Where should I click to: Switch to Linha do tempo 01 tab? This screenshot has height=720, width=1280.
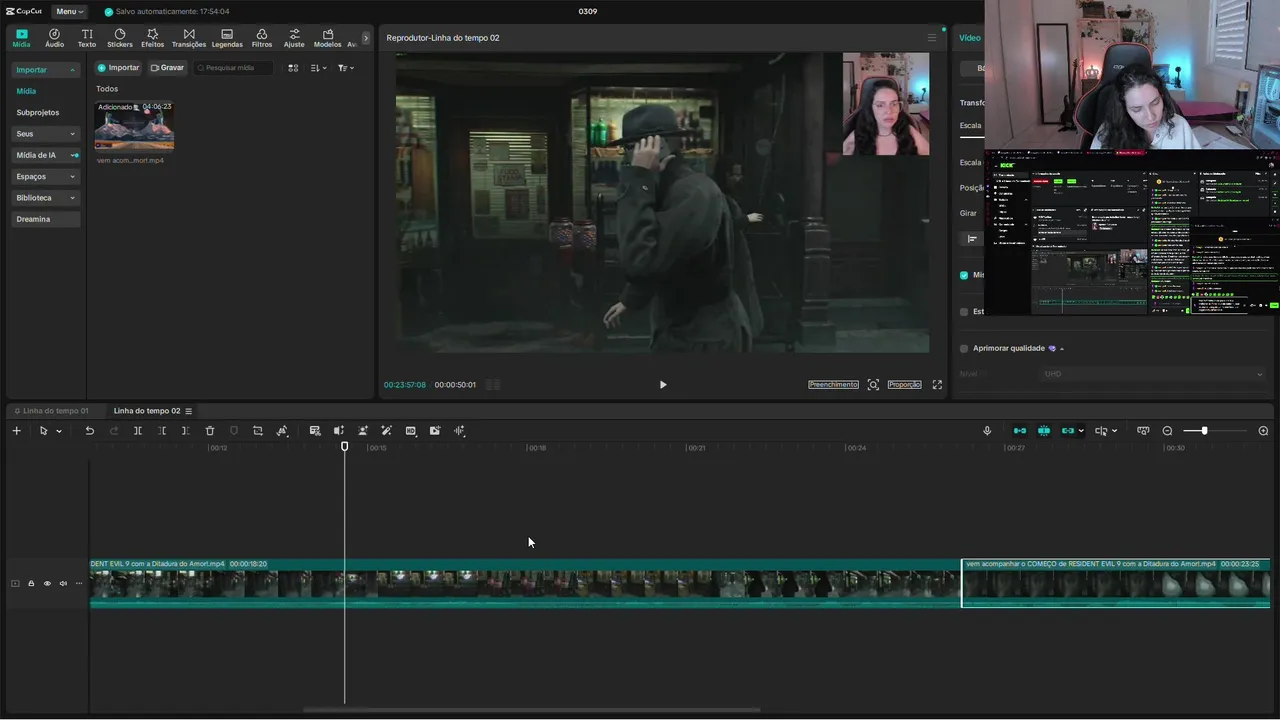point(51,411)
